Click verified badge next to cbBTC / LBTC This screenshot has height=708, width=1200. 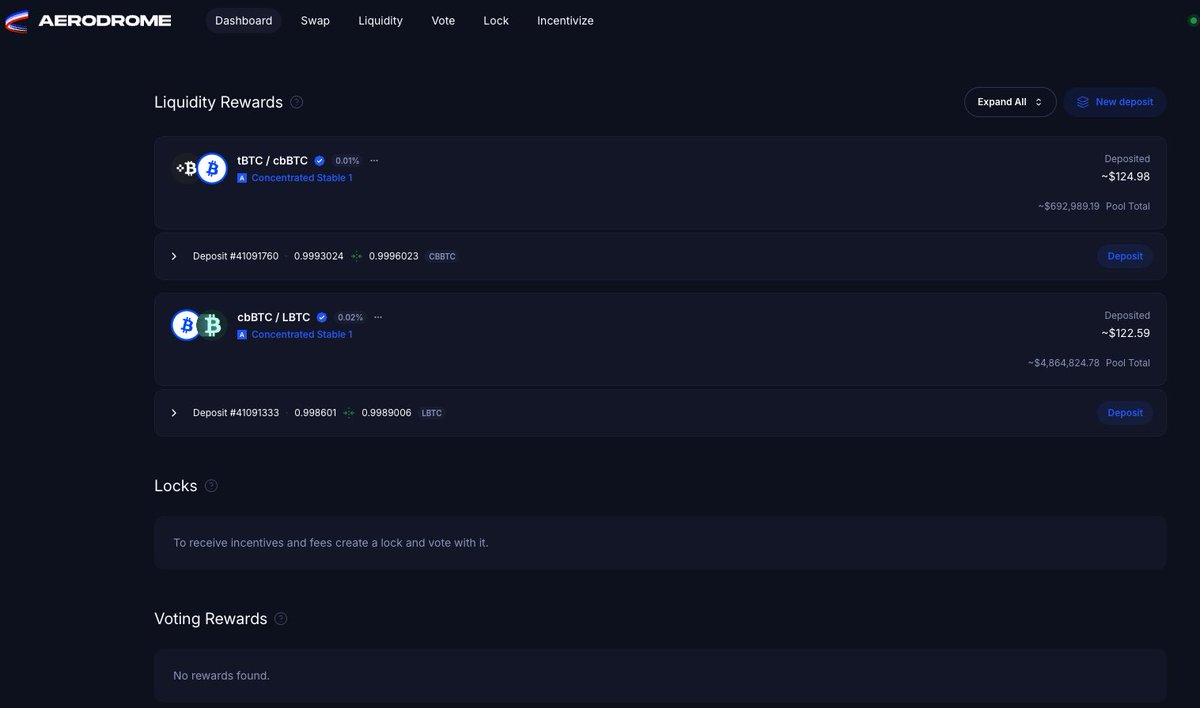[322, 317]
